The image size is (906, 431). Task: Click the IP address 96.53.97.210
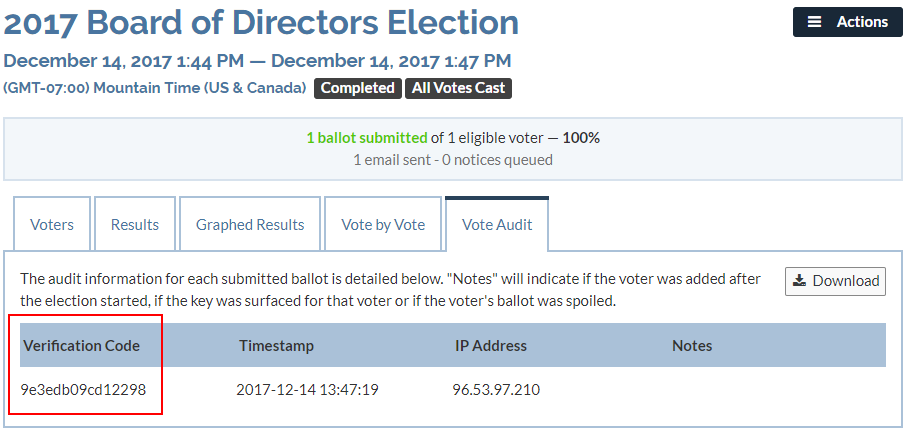(x=496, y=390)
